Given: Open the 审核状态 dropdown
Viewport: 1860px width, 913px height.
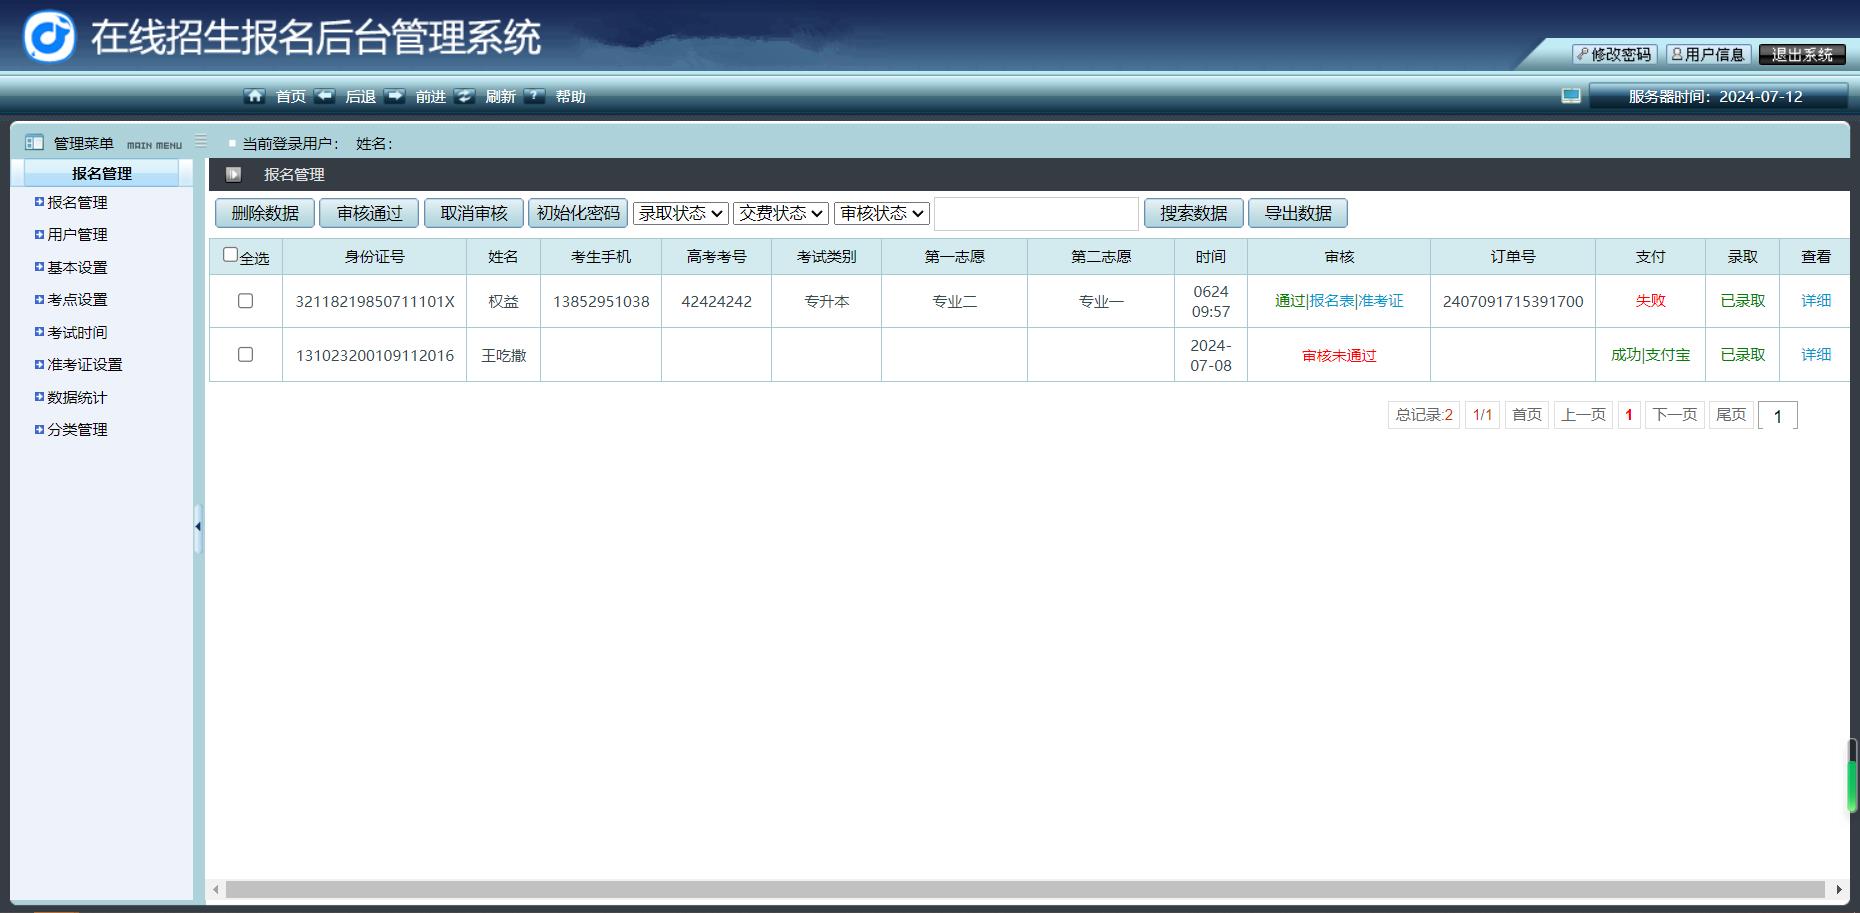Looking at the screenshot, I should point(881,213).
